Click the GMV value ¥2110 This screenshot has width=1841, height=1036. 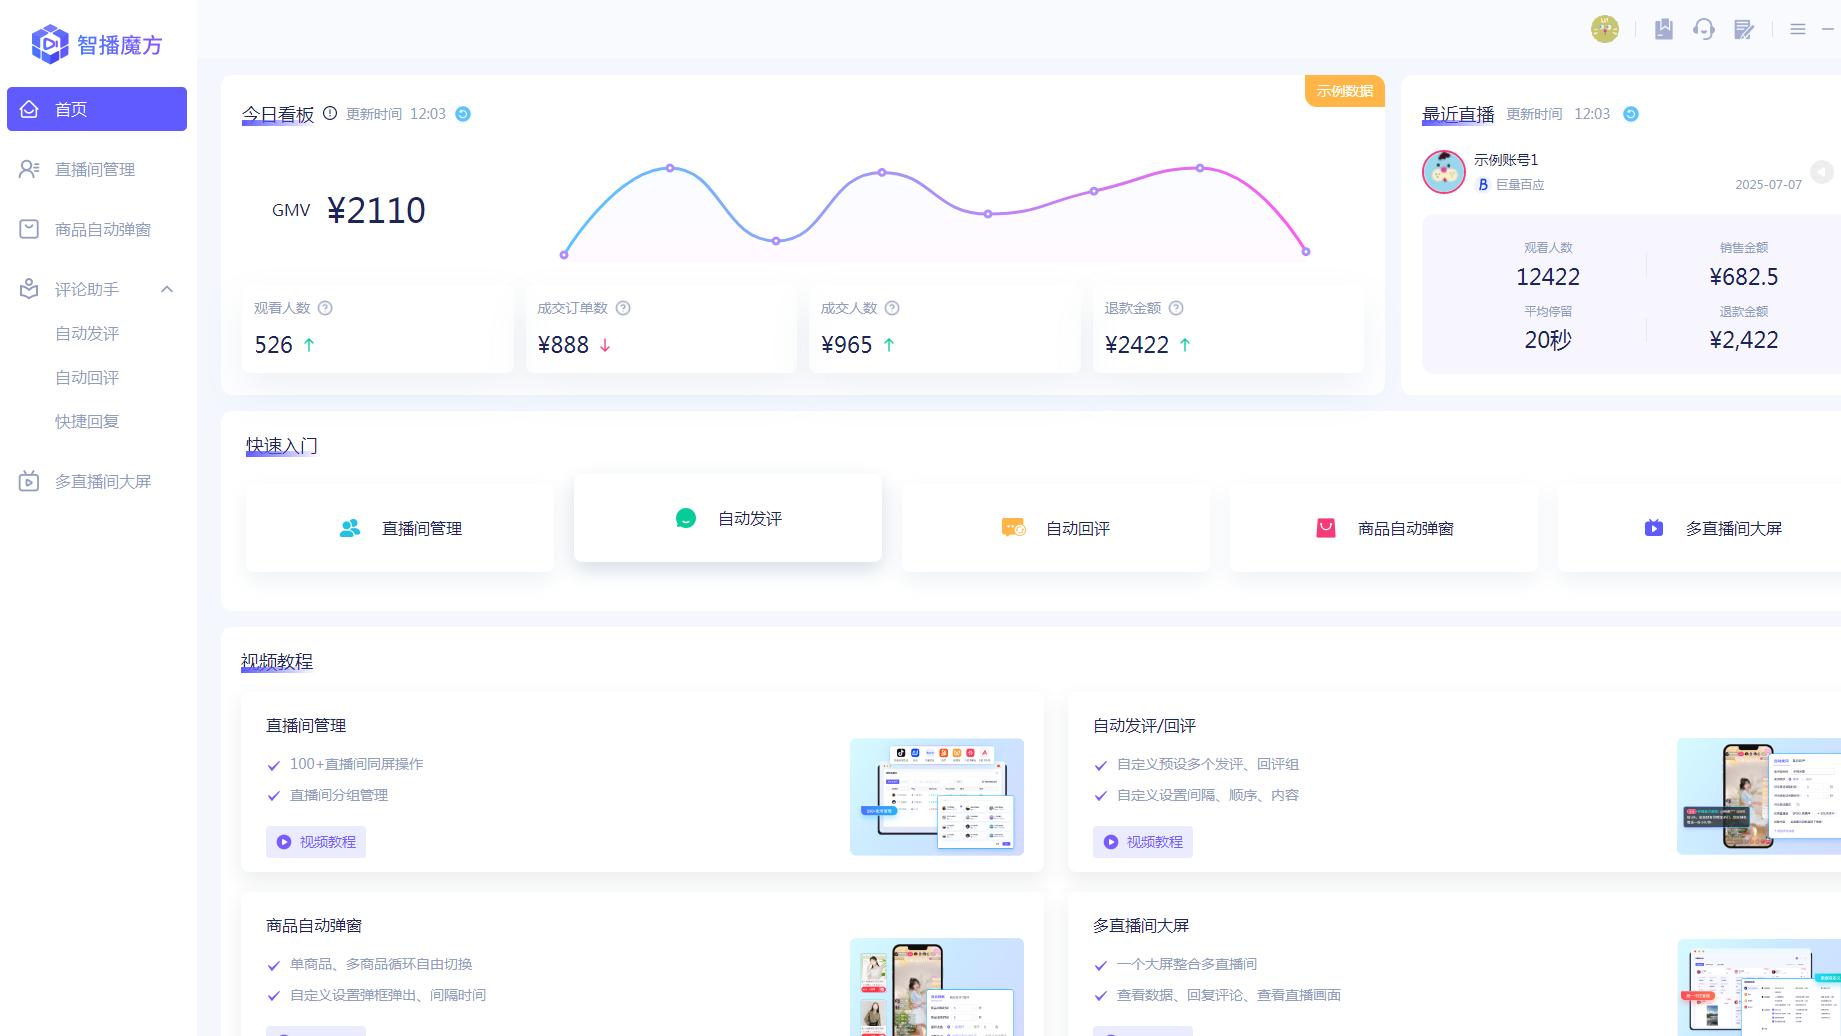pyautogui.click(x=377, y=210)
